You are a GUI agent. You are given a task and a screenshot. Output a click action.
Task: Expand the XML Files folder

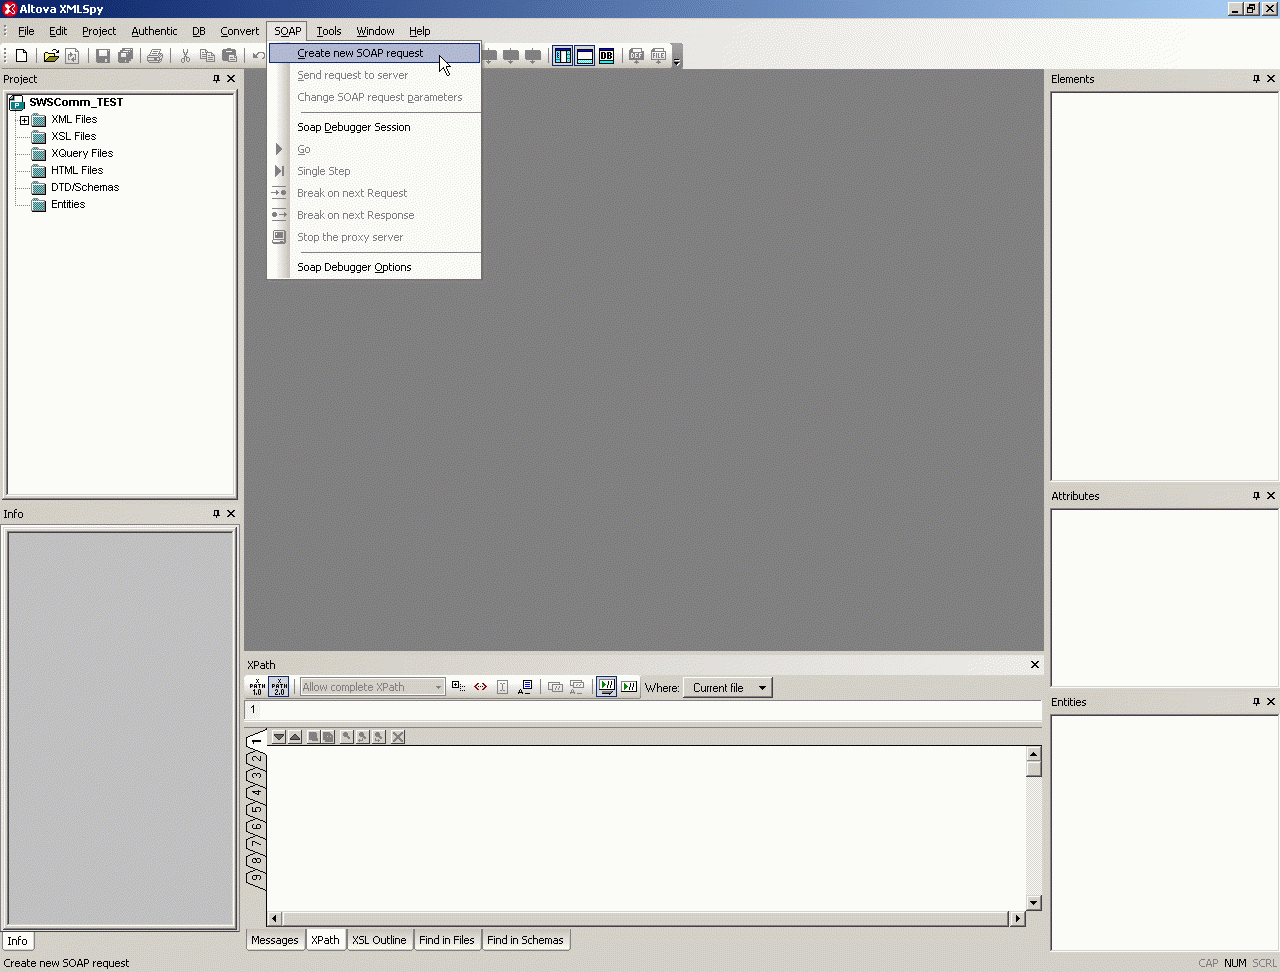[x=24, y=120]
